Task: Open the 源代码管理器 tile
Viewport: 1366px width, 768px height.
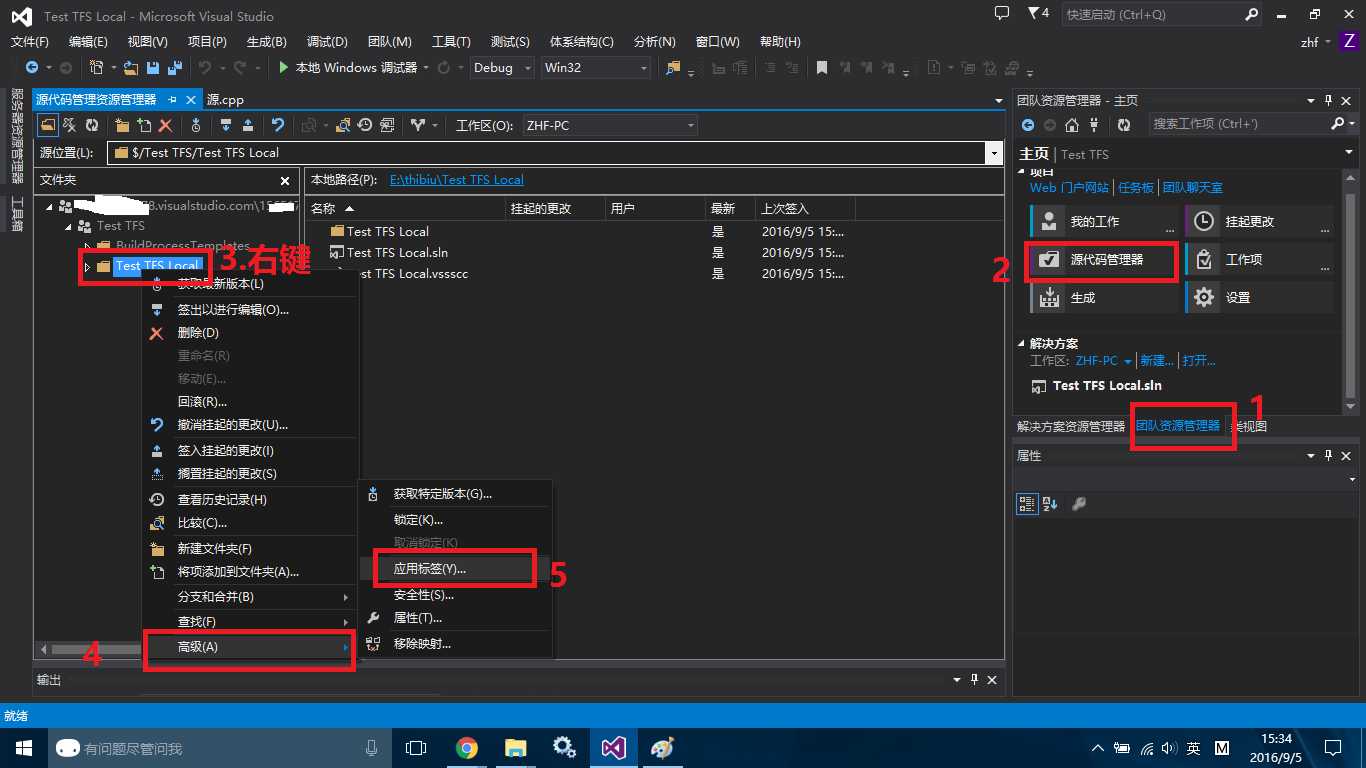Action: coord(1104,260)
